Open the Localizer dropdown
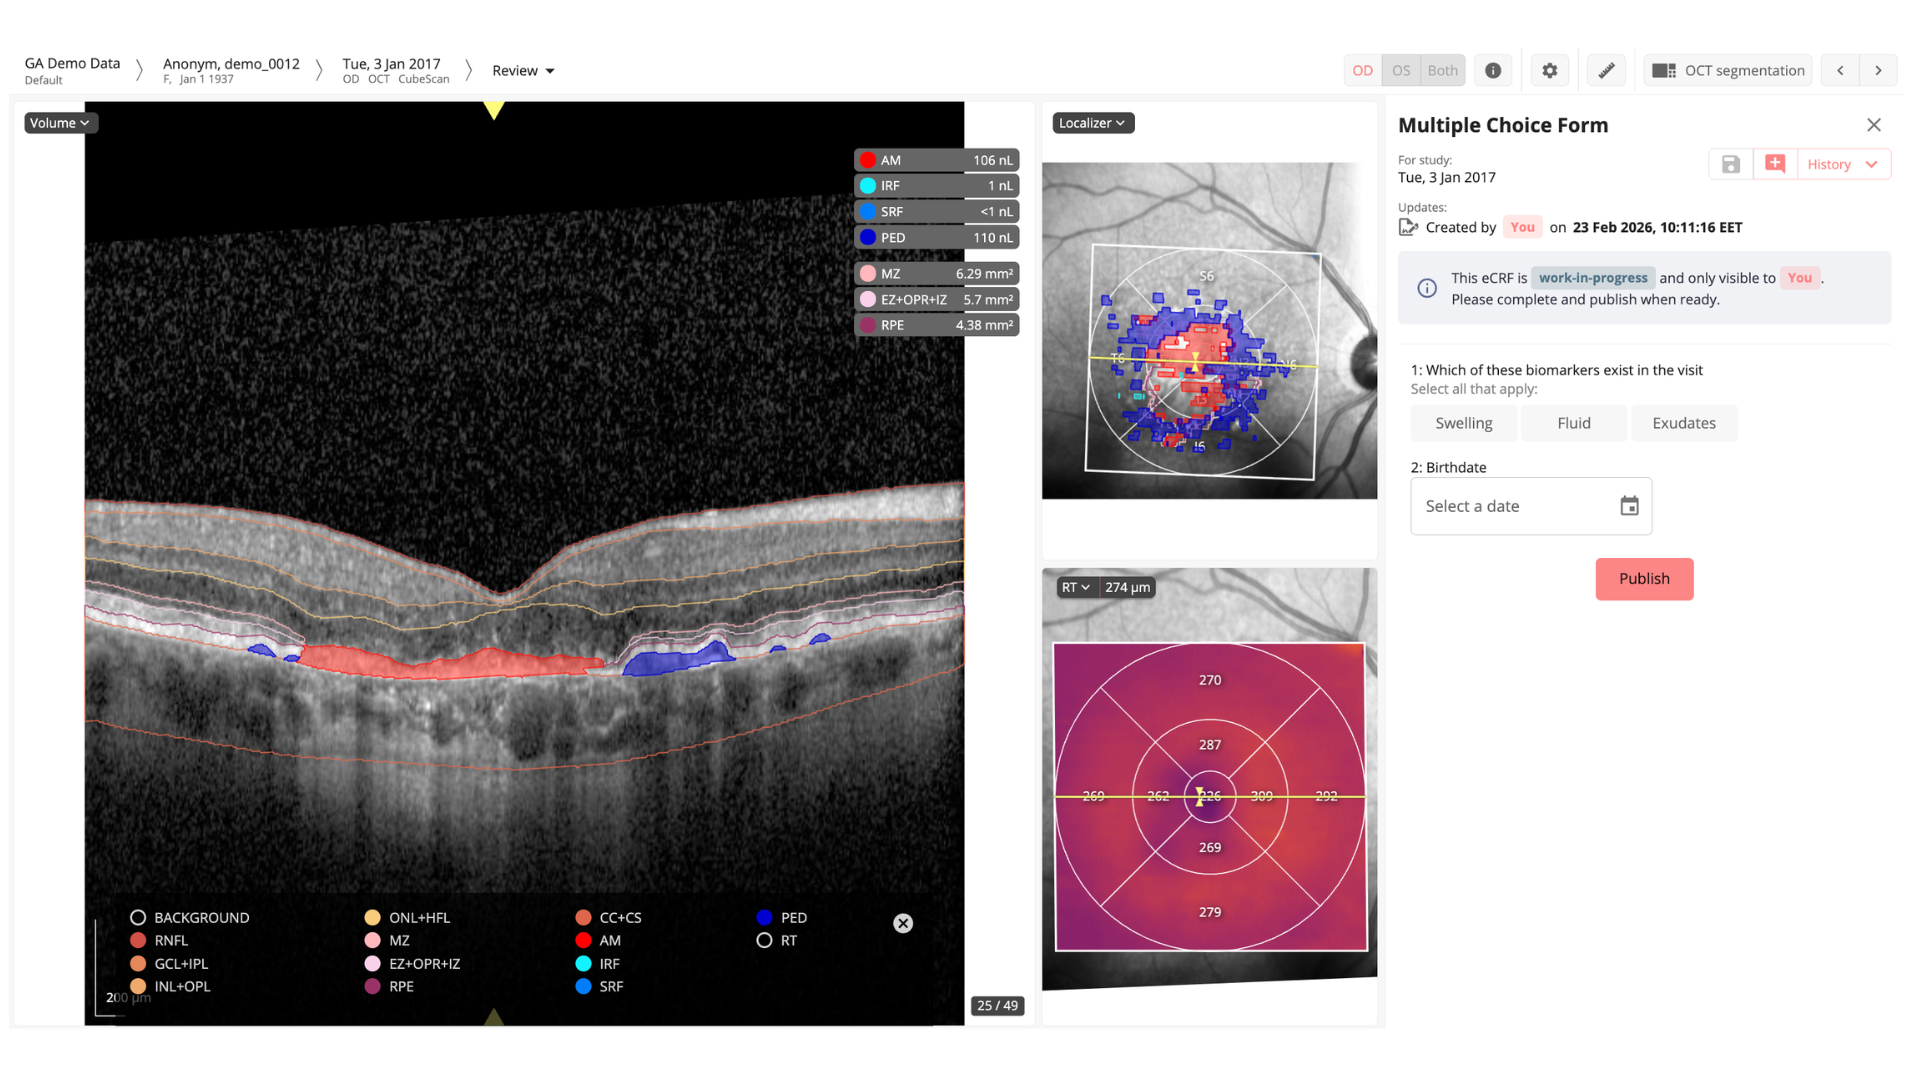 point(1092,123)
